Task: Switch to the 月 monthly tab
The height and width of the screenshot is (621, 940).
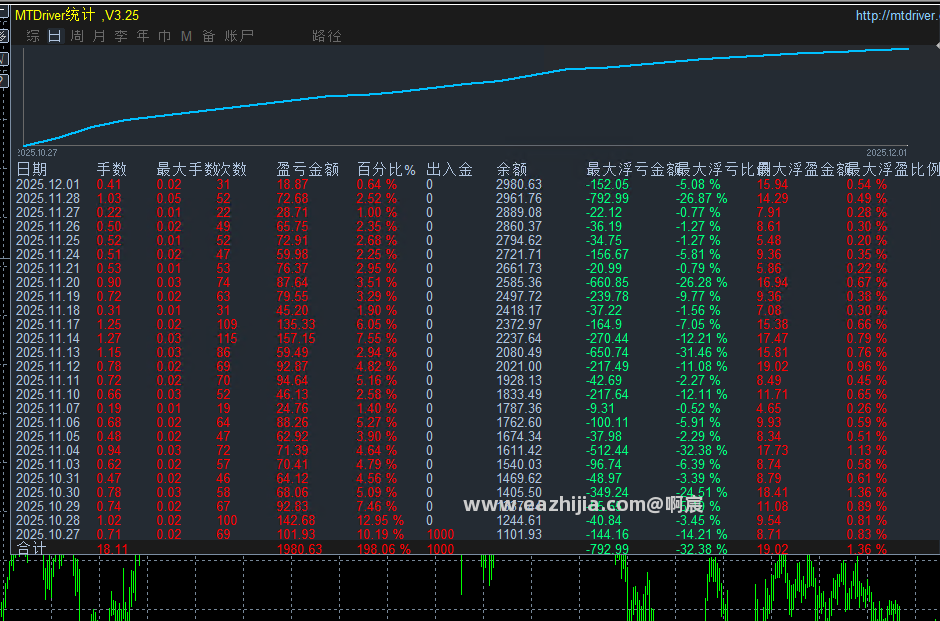Action: click(99, 36)
